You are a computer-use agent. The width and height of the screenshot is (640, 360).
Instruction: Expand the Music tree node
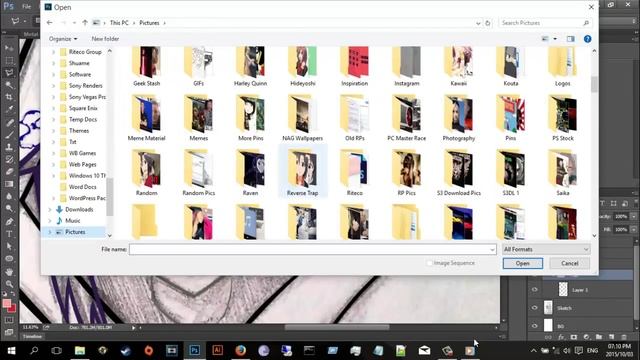pyautogui.click(x=50, y=221)
